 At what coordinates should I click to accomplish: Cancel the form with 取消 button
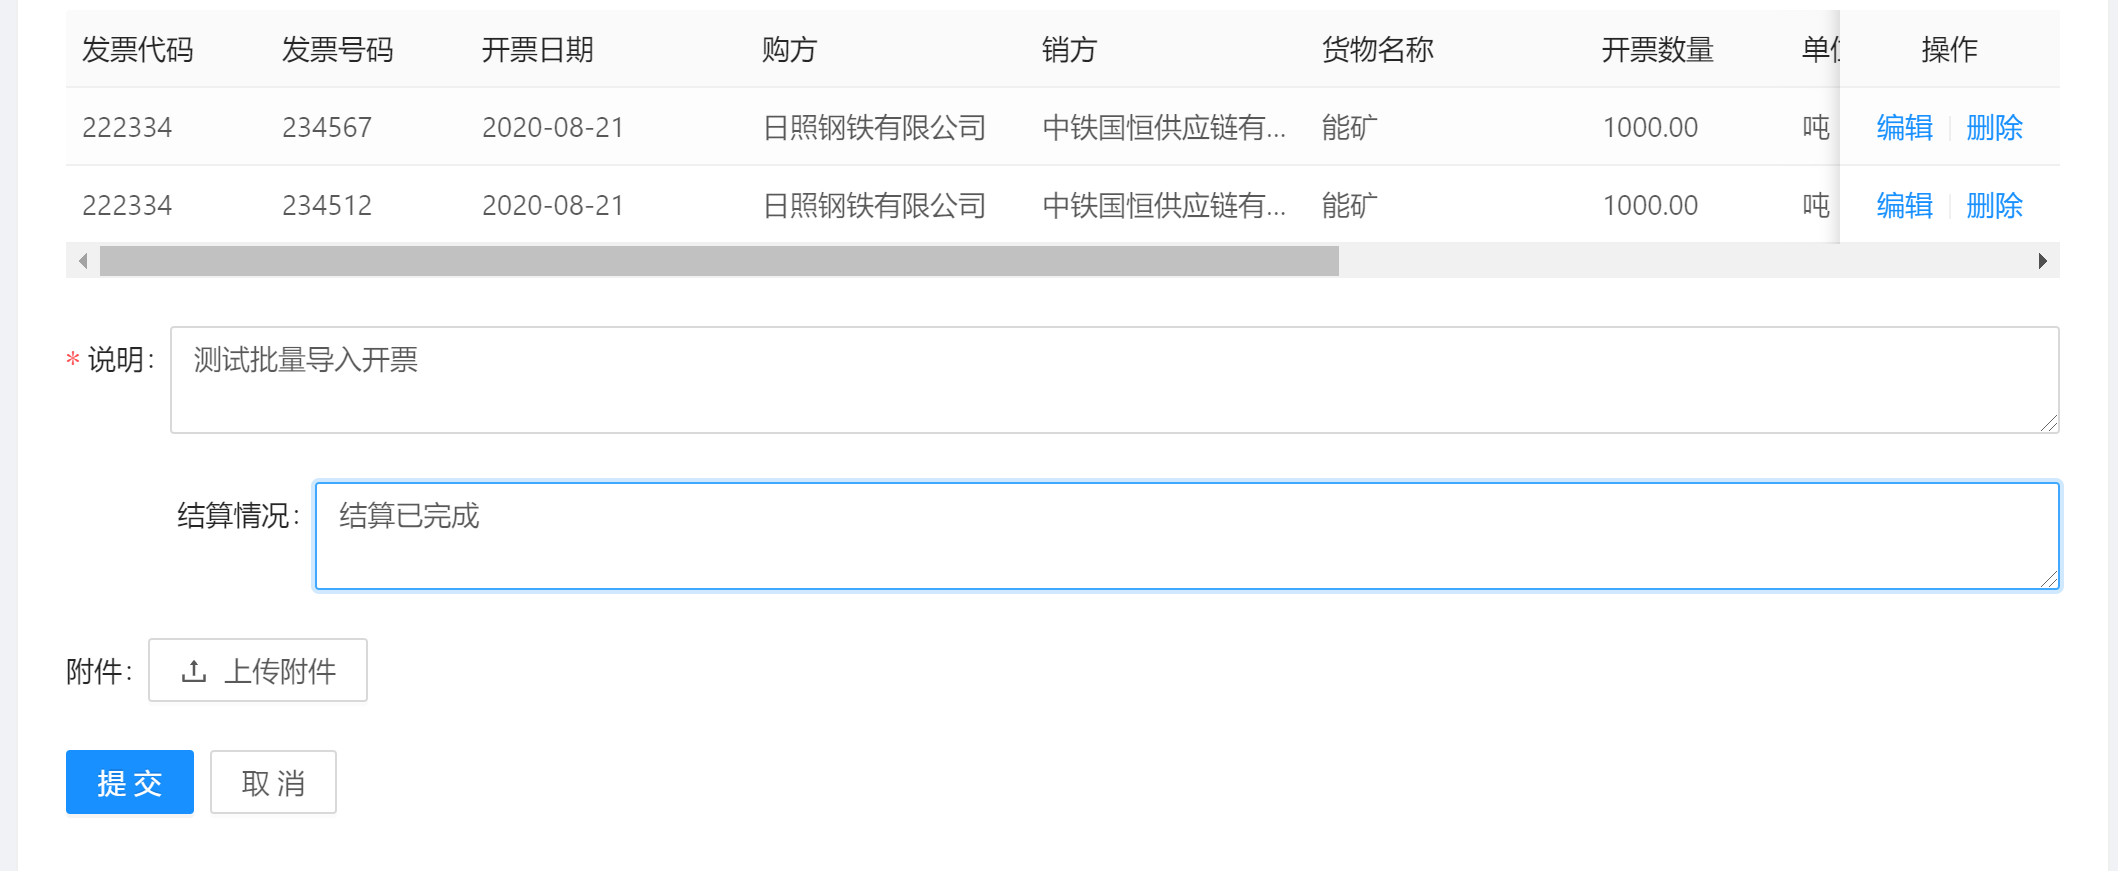[x=273, y=782]
